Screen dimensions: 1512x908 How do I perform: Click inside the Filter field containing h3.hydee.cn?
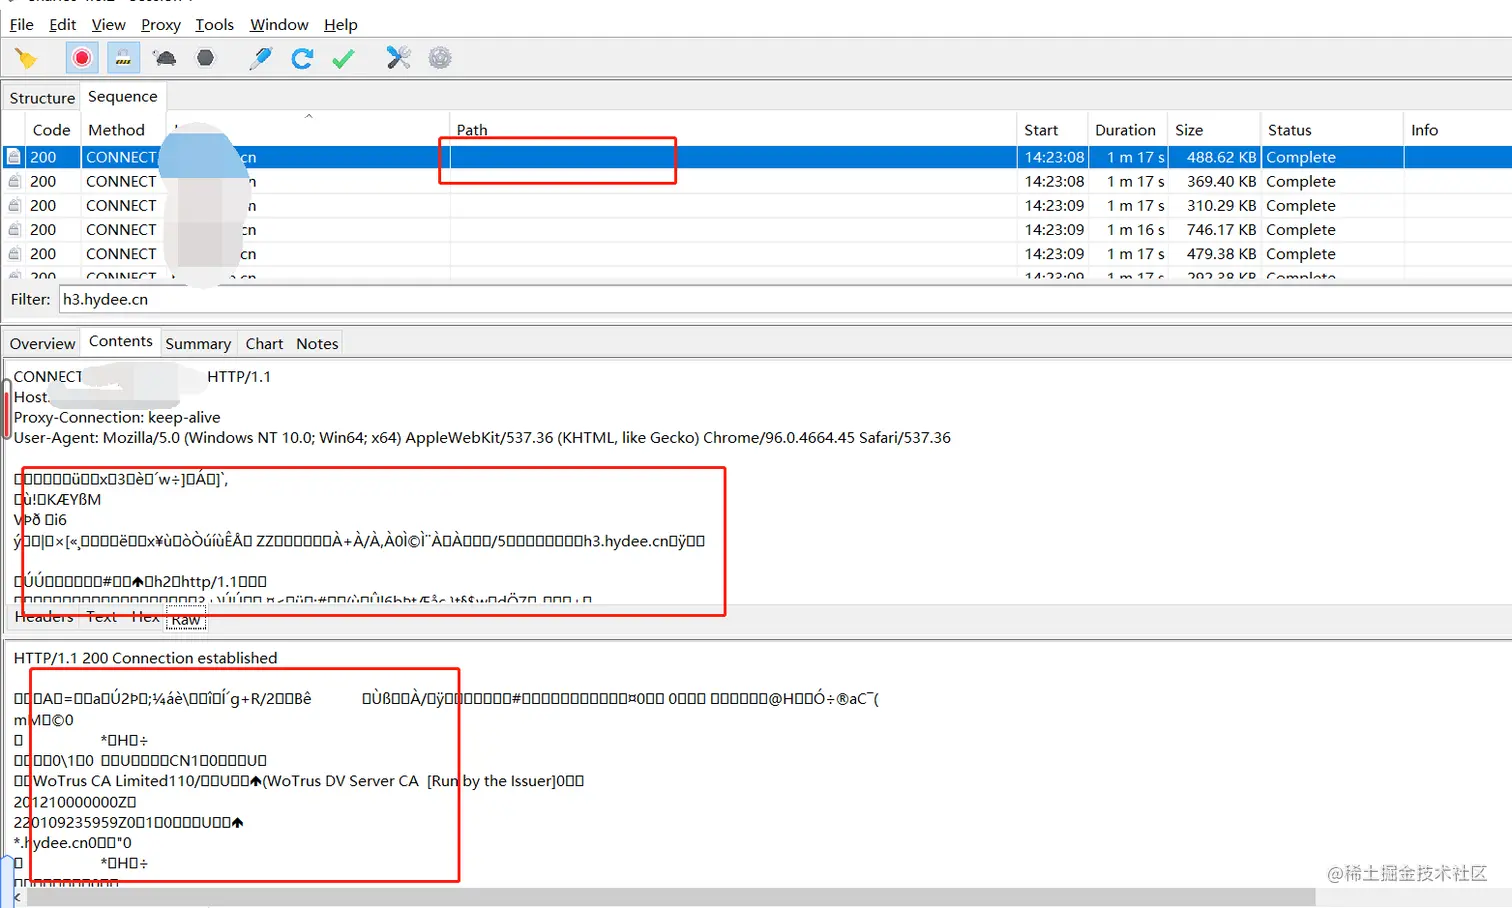(x=784, y=299)
